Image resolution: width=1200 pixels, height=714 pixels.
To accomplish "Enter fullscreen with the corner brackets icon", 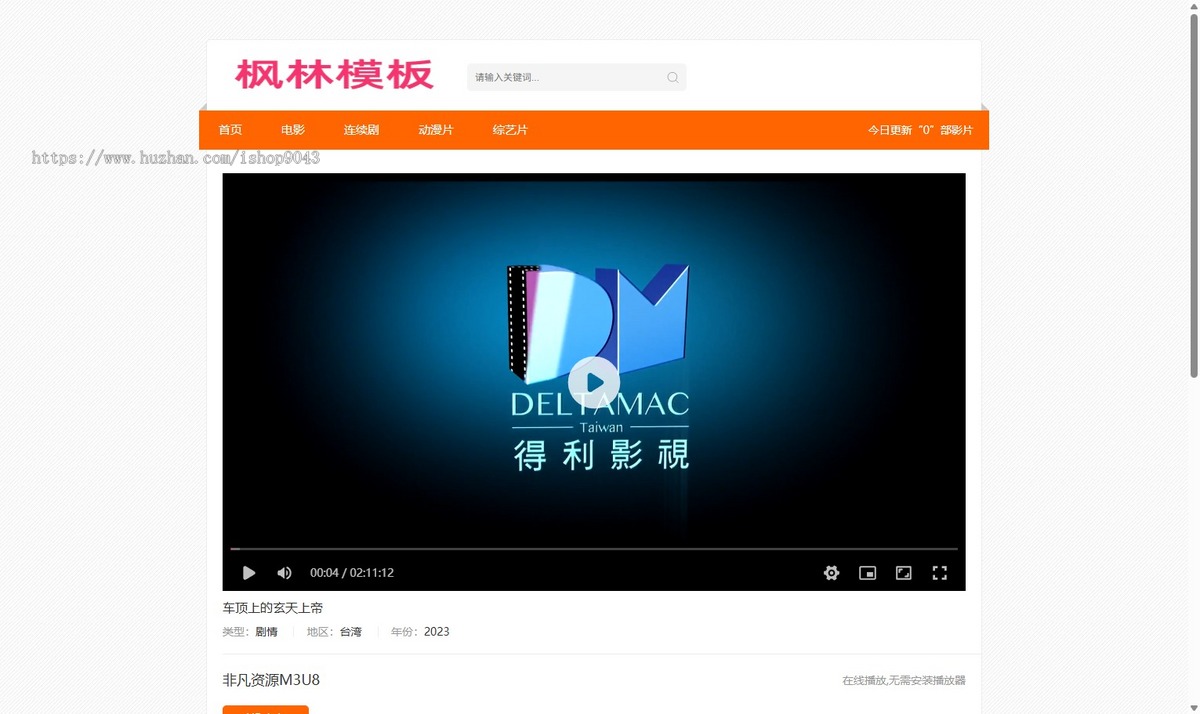I will (939, 573).
